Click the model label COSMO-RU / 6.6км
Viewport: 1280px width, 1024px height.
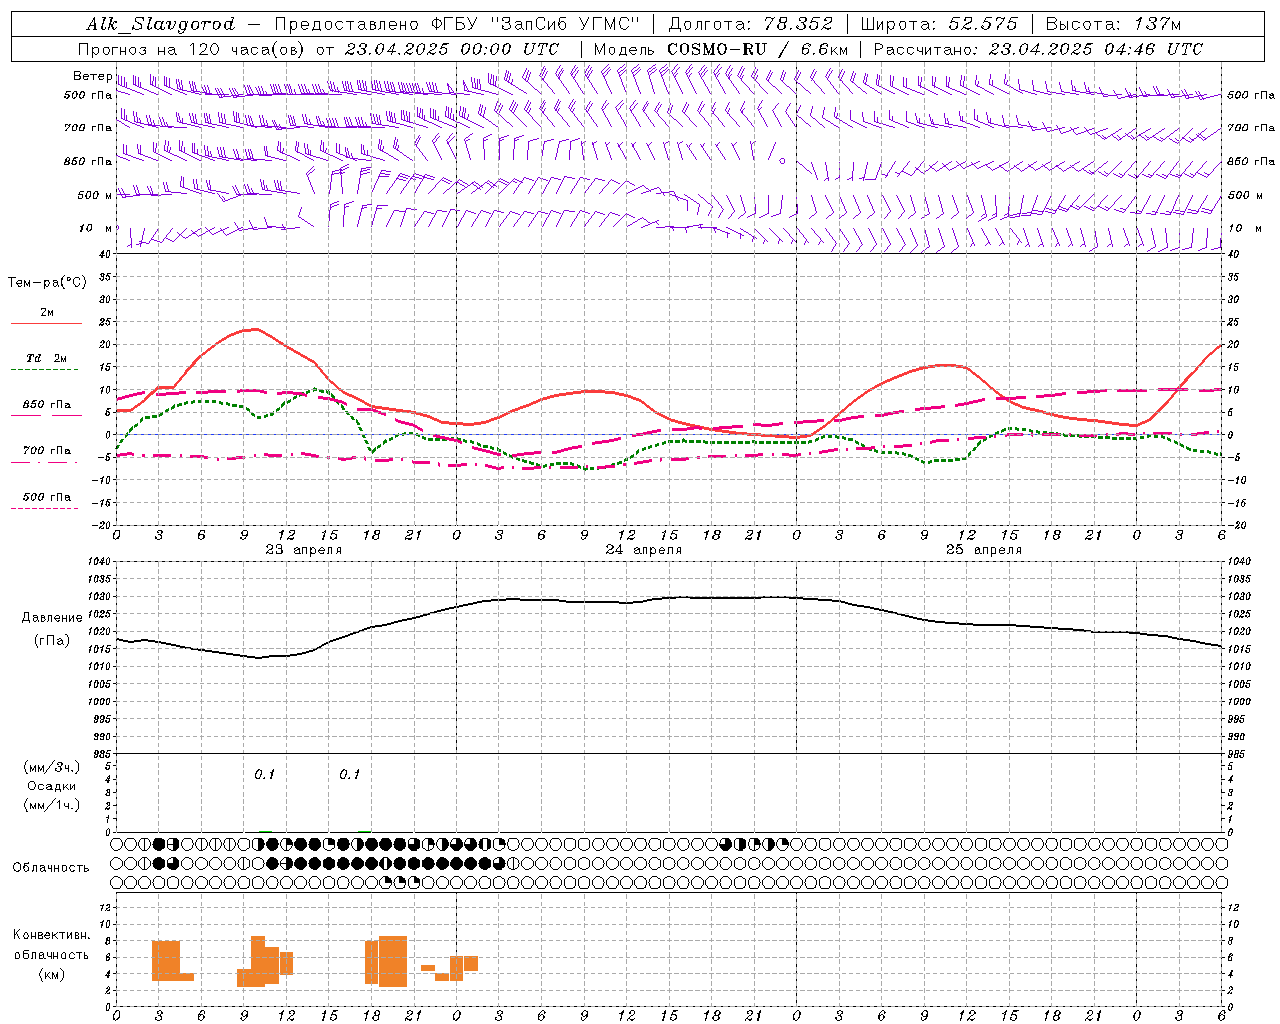tap(757, 49)
